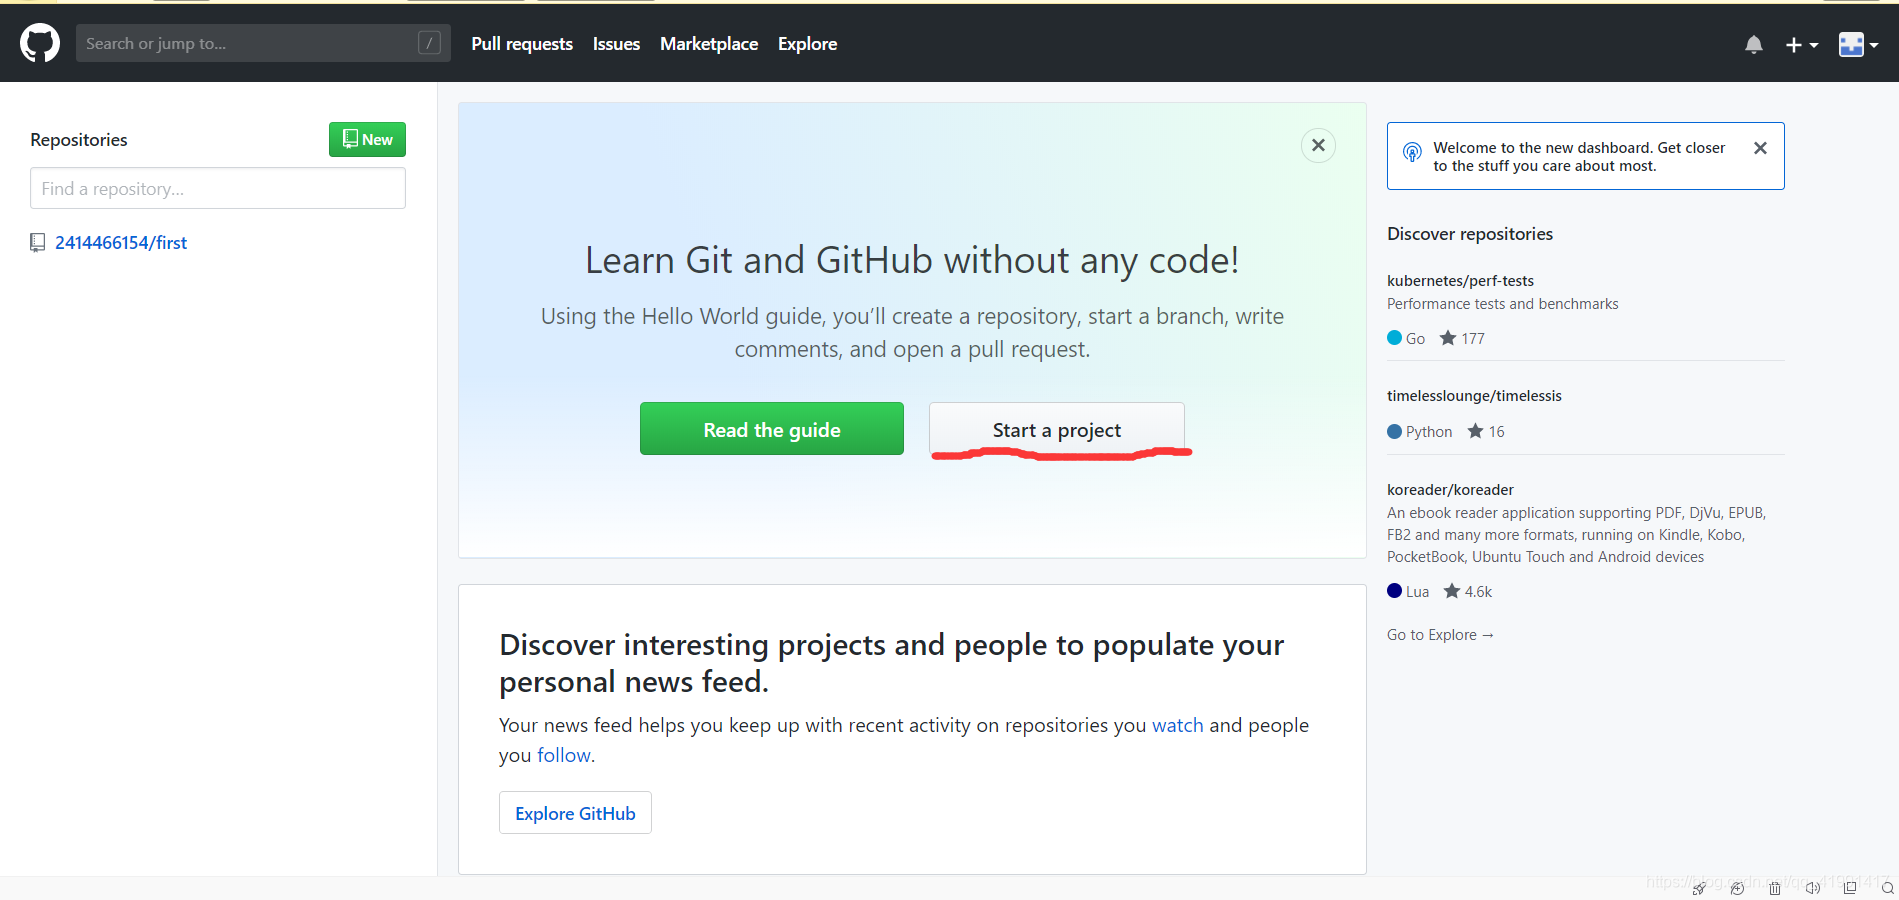Click the star icon showing 16
The image size is (1899, 900).
coord(1475,431)
